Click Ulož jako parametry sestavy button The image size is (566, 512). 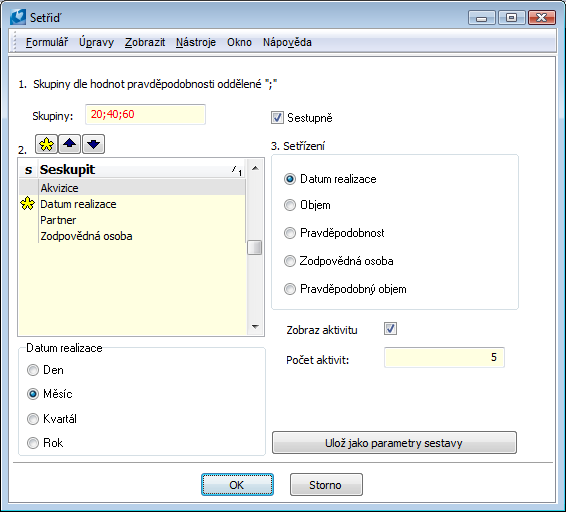(394, 443)
